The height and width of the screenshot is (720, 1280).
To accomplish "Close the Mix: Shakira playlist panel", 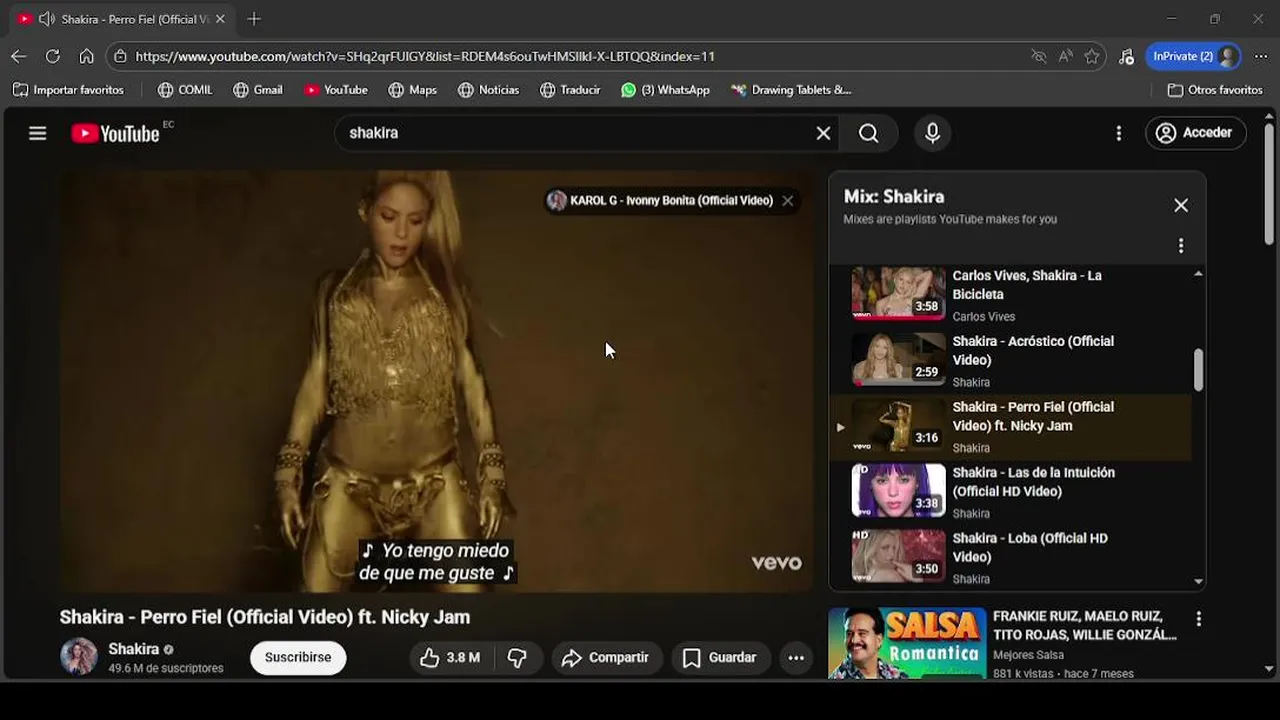I will [1181, 205].
